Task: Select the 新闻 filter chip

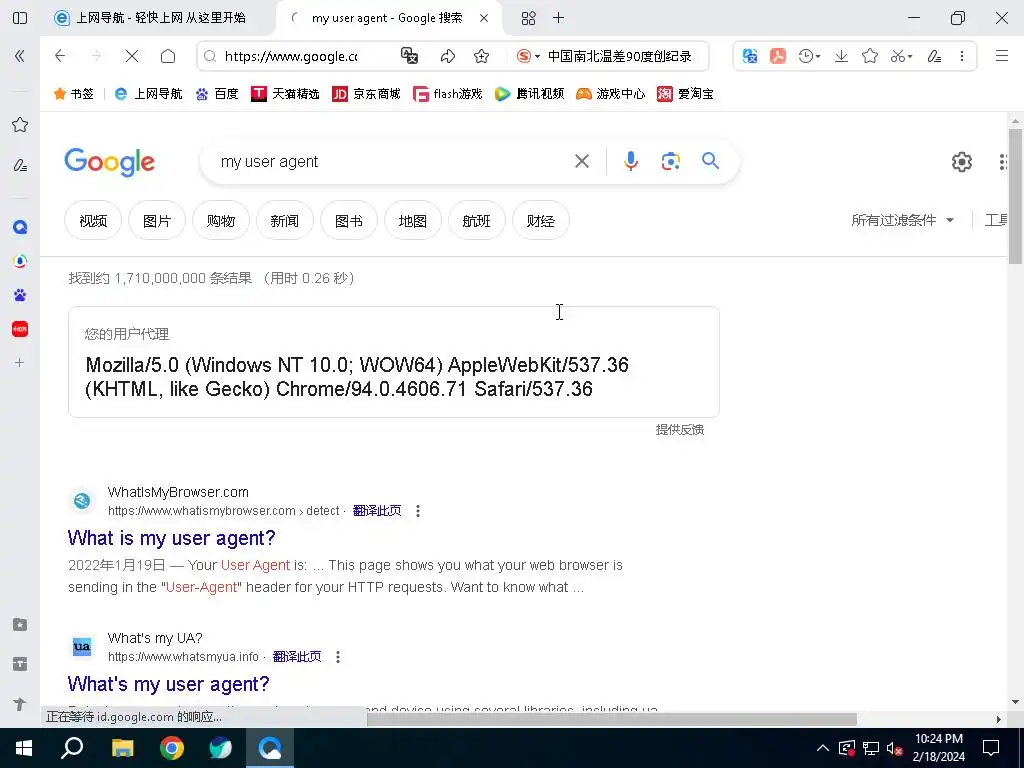Action: coord(285,221)
